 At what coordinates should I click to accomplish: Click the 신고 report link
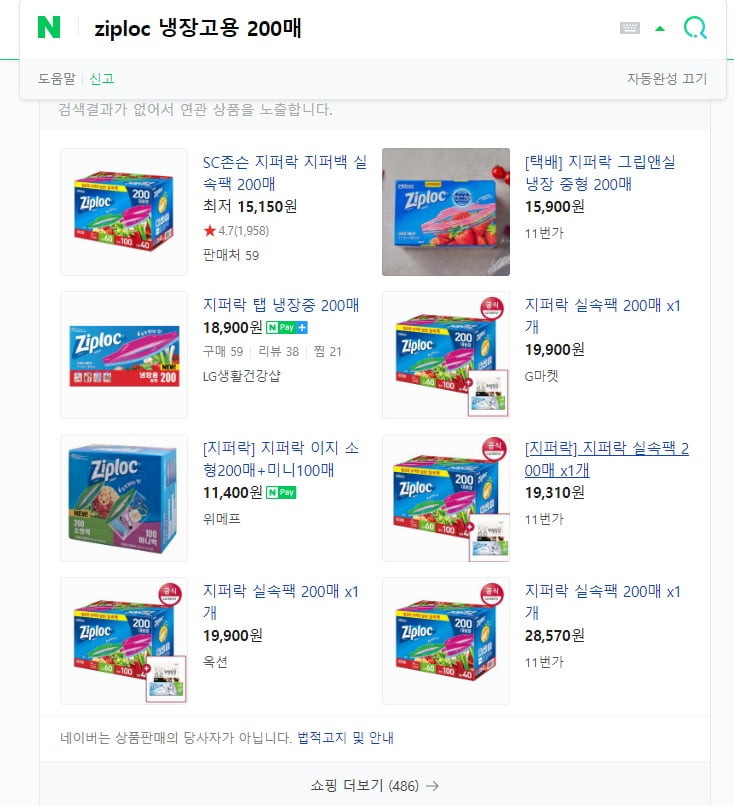point(102,79)
